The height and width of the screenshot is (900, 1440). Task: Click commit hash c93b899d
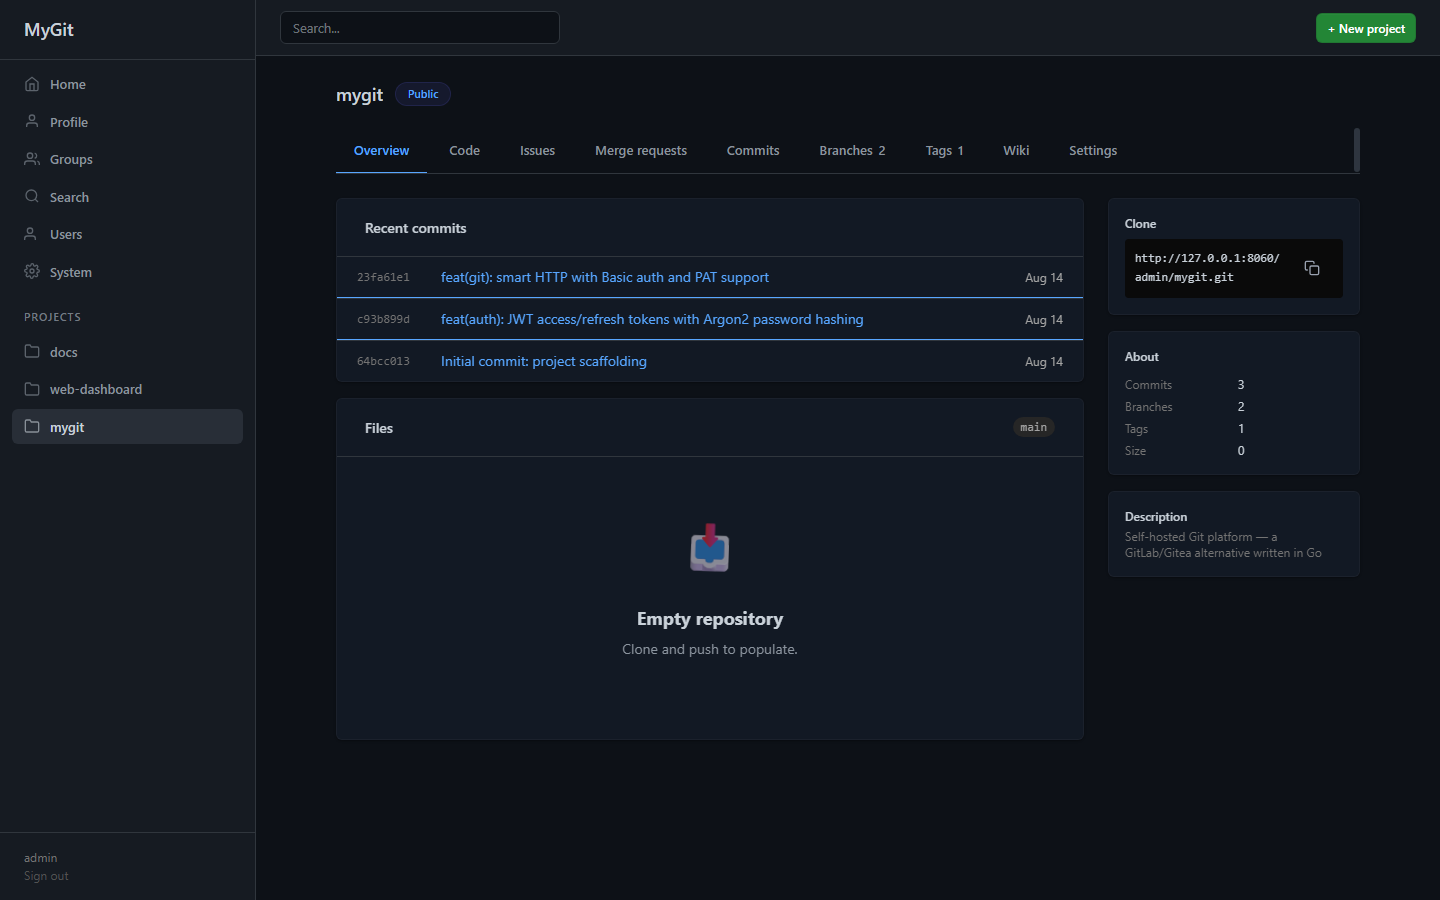tap(383, 320)
